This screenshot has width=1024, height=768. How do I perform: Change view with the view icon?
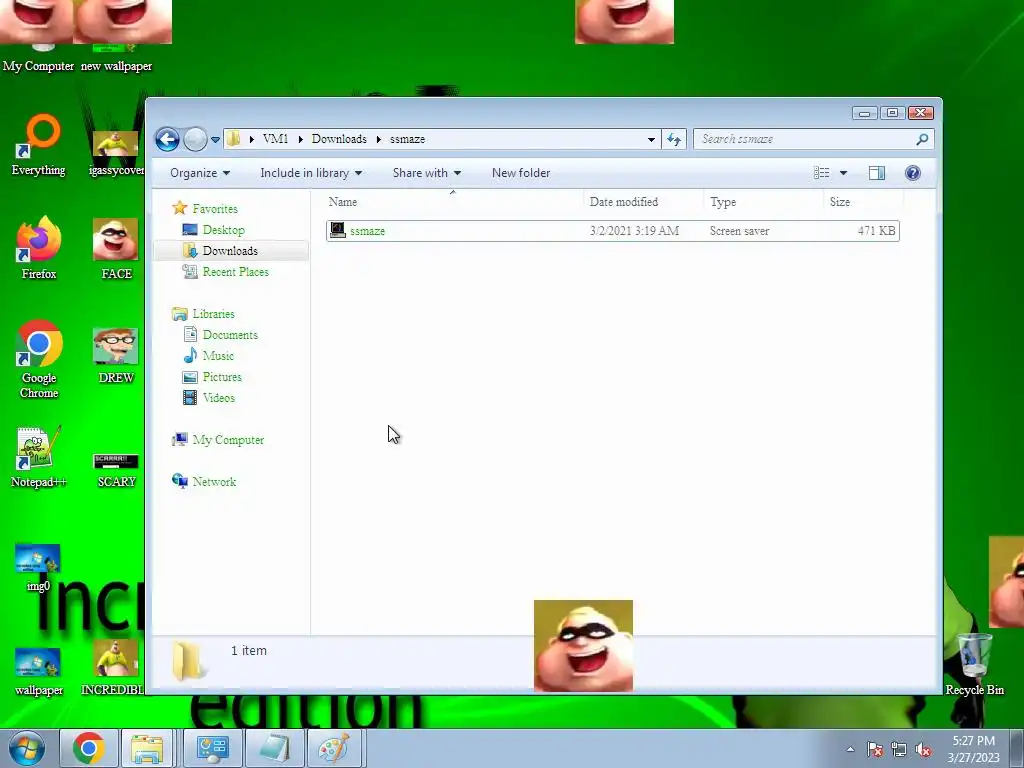click(822, 173)
